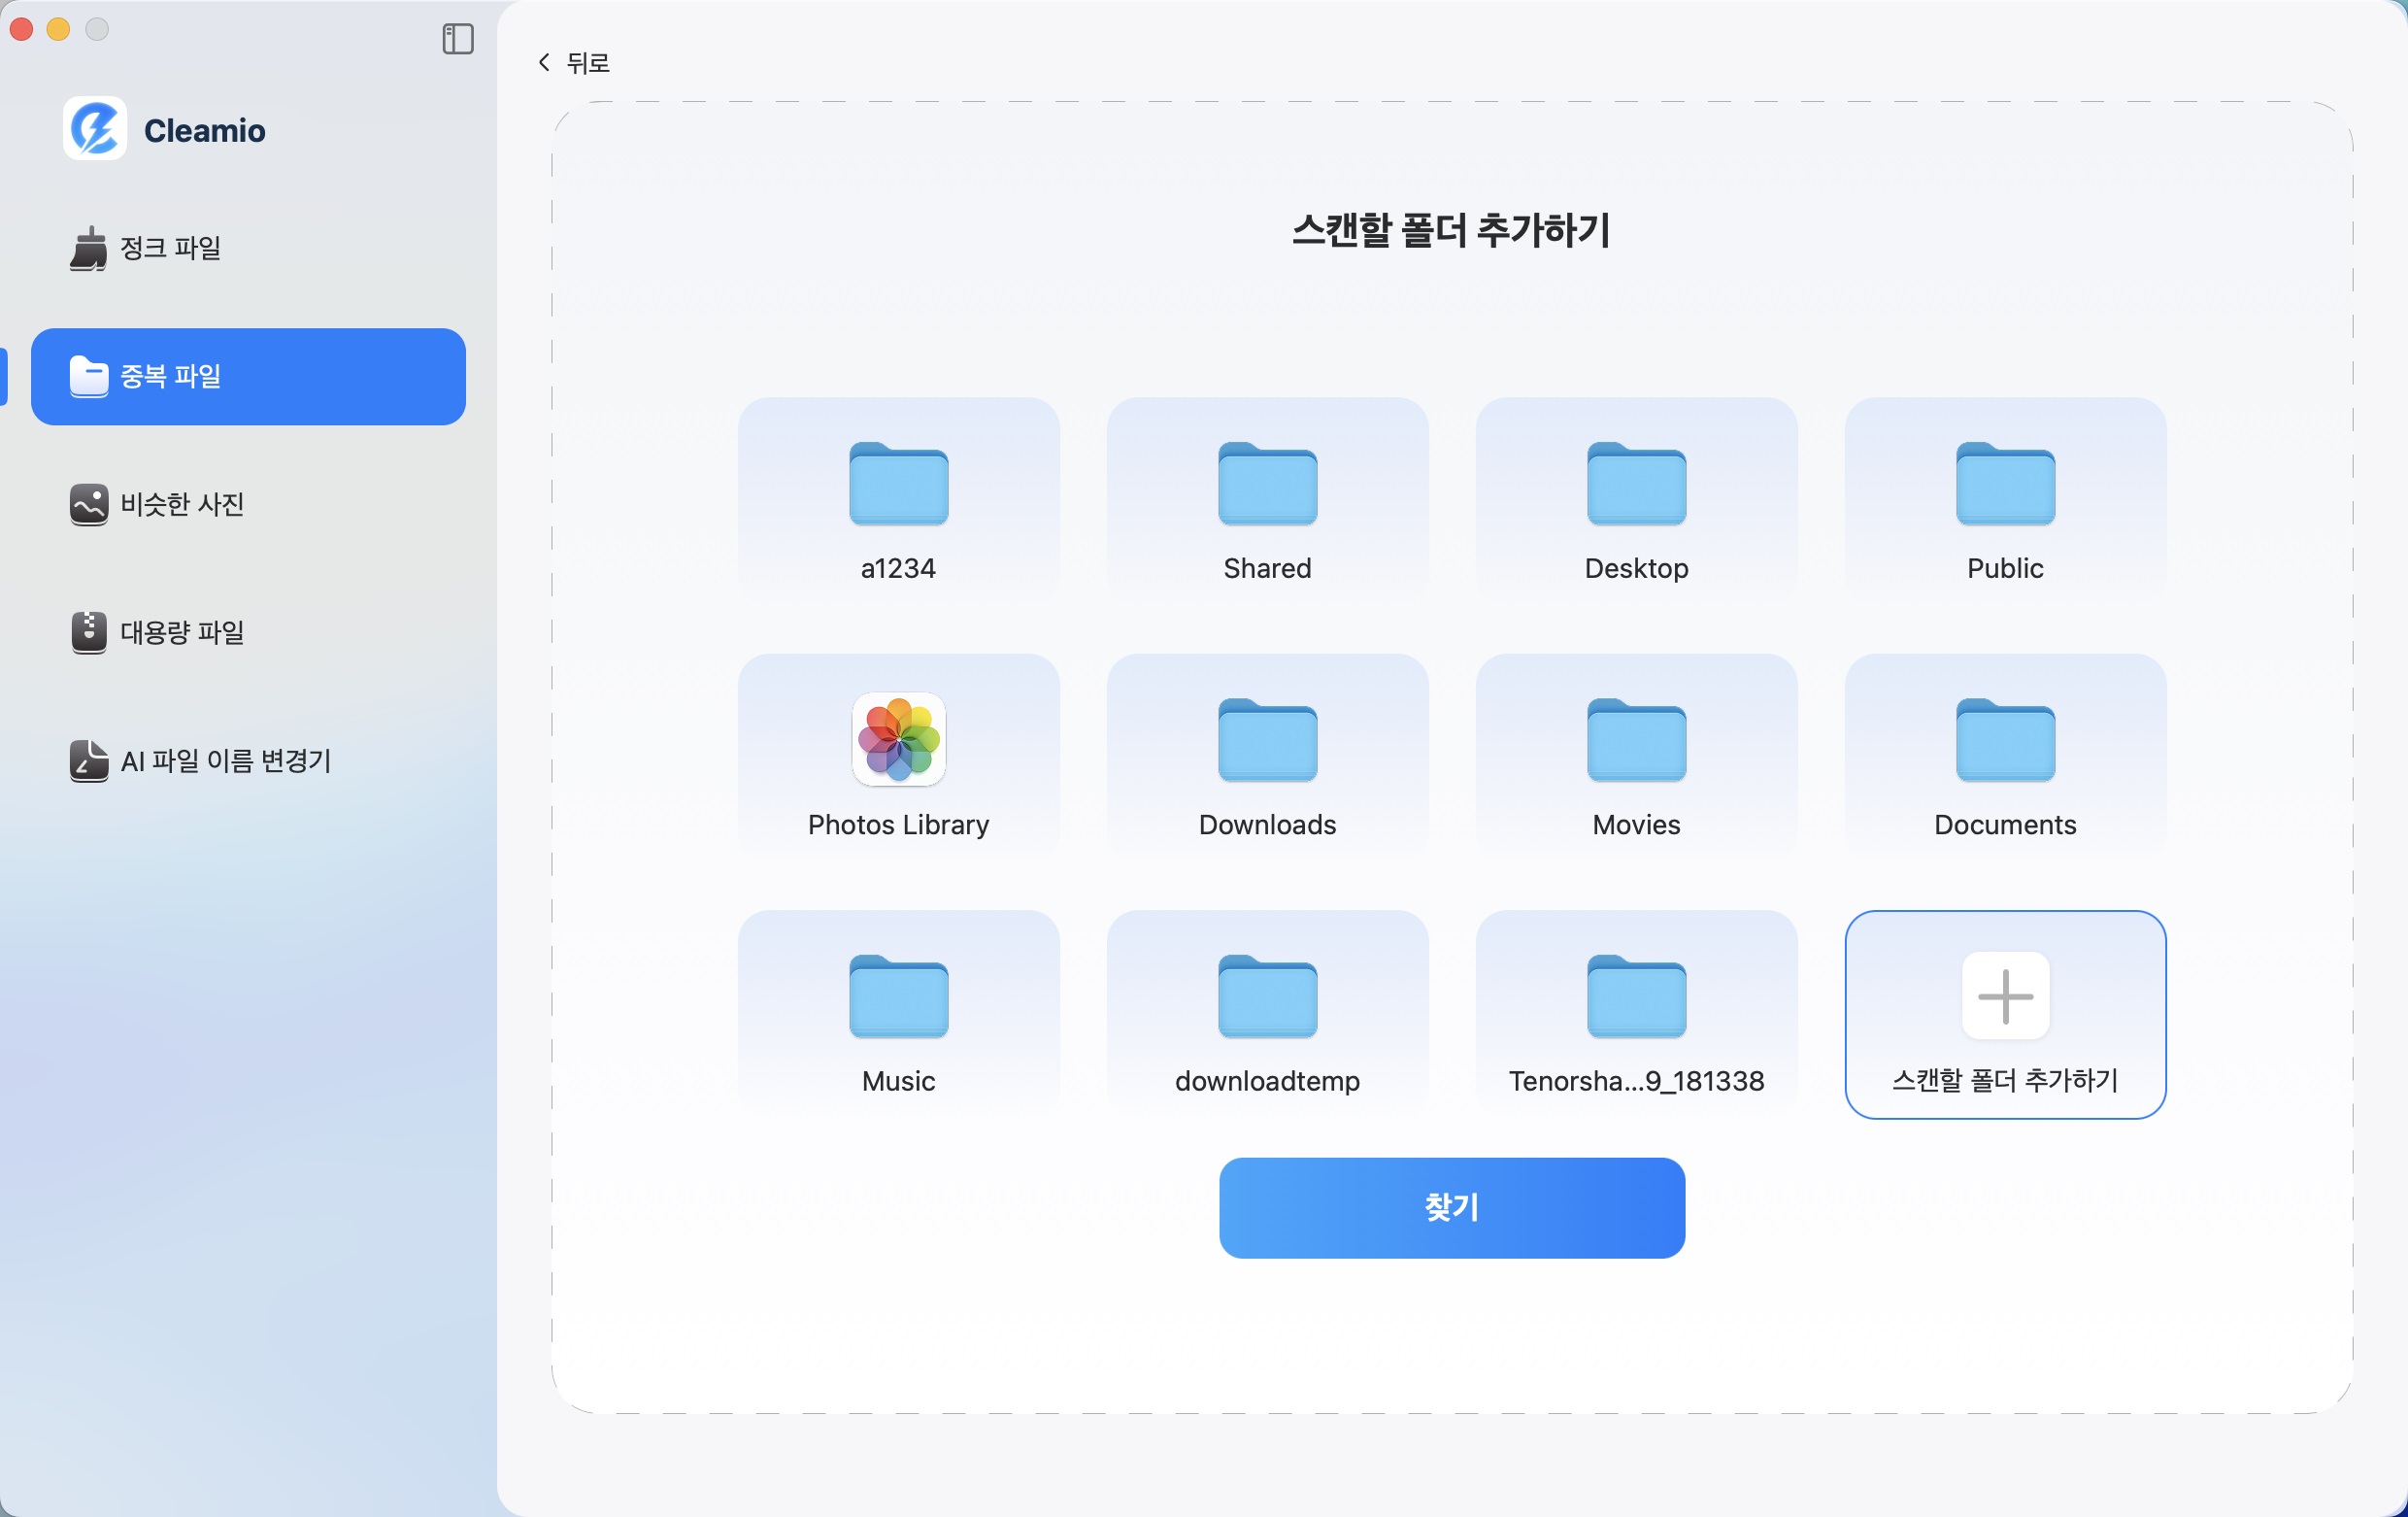The width and height of the screenshot is (2408, 1517).
Task: Select the Tenorsha...9_181338 folder
Action: pyautogui.click(x=1635, y=1013)
